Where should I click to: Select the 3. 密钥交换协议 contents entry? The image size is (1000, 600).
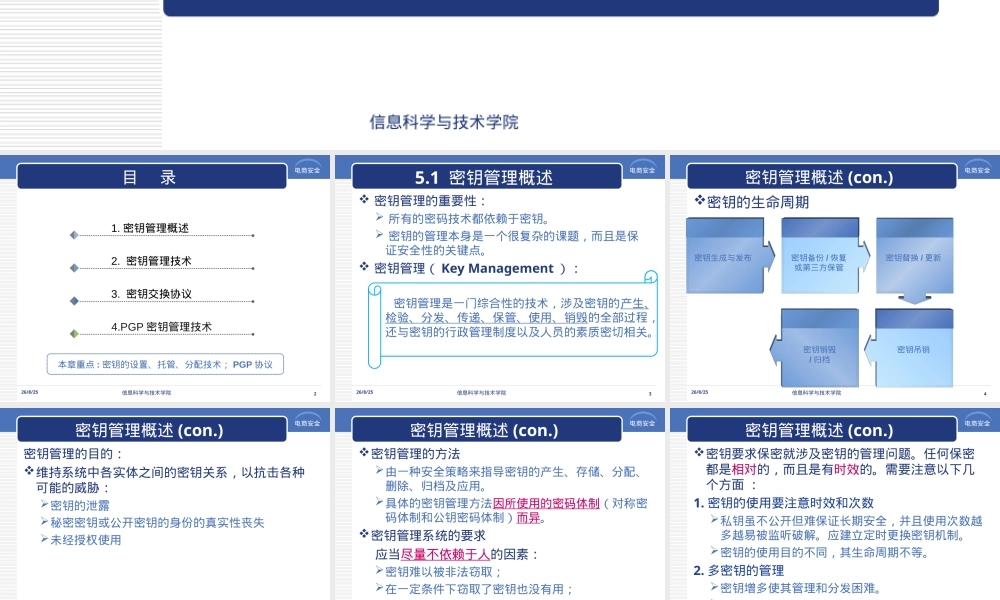click(151, 293)
